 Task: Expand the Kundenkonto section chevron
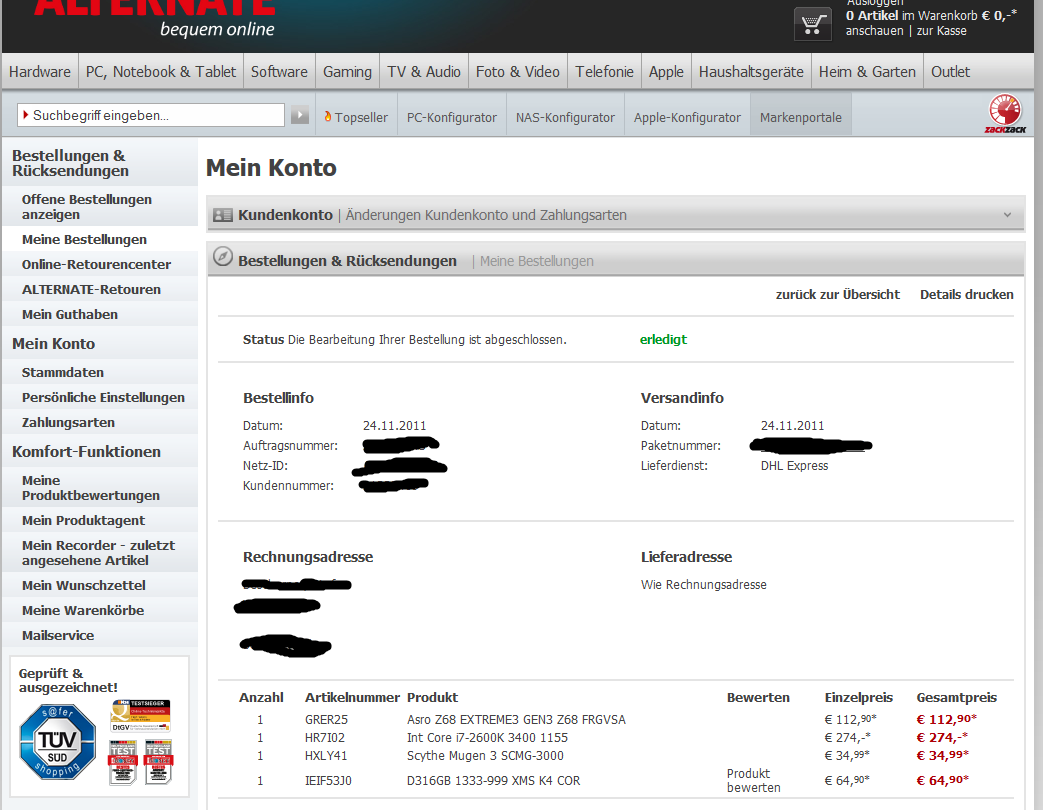coord(1007,215)
